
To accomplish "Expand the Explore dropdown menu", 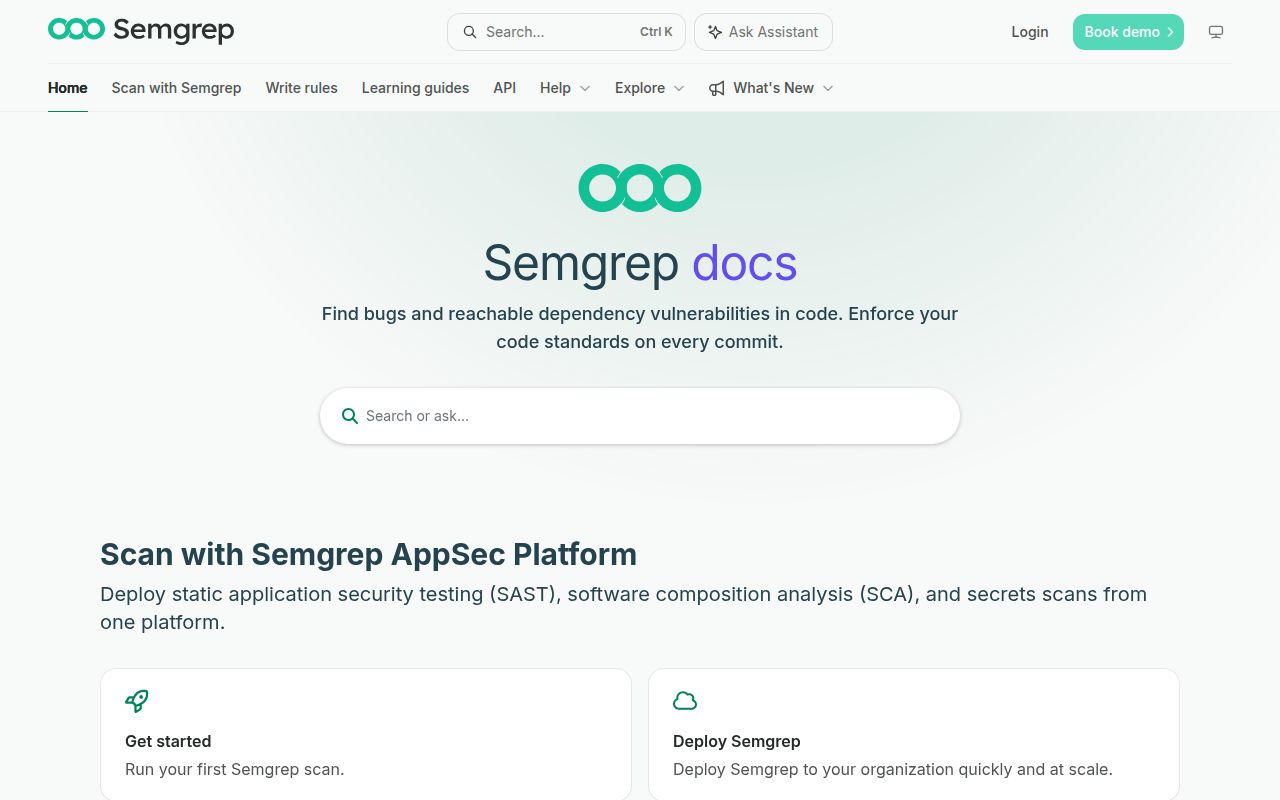I will (650, 88).
